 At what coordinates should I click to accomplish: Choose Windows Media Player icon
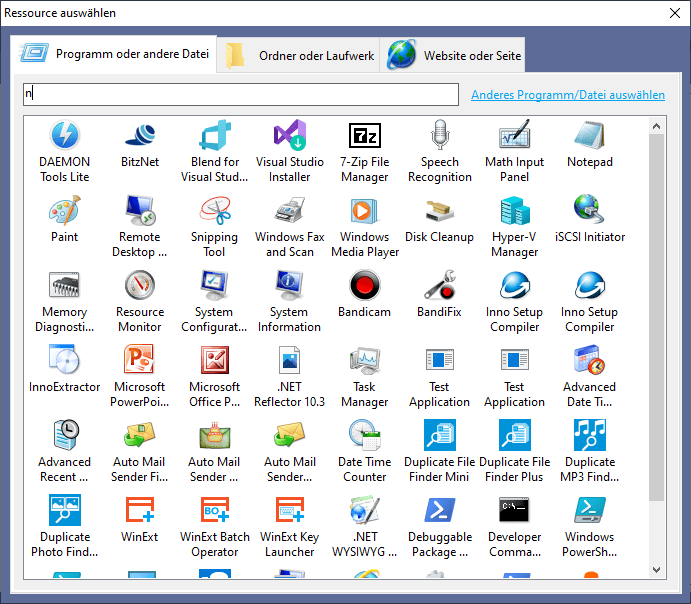click(x=364, y=211)
